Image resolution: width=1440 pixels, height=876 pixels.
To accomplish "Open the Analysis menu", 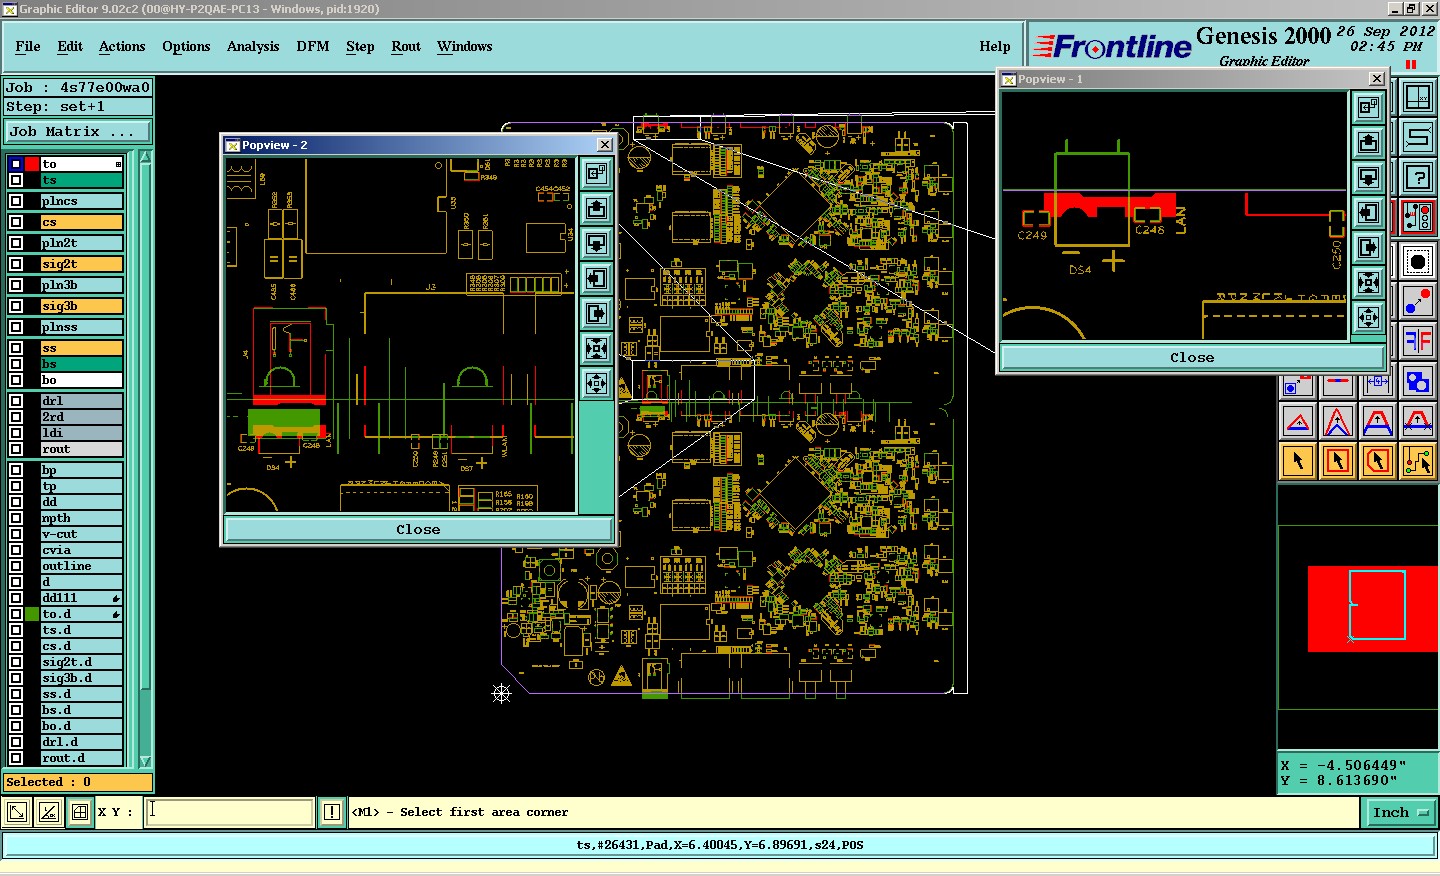I will tap(253, 46).
